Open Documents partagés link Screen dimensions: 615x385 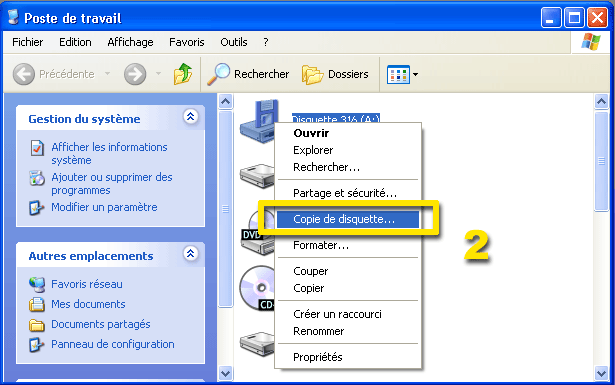click(x=101, y=324)
